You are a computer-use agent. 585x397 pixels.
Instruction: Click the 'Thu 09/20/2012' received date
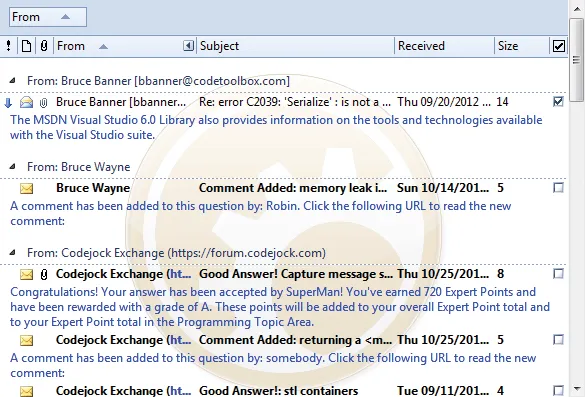click(x=444, y=102)
